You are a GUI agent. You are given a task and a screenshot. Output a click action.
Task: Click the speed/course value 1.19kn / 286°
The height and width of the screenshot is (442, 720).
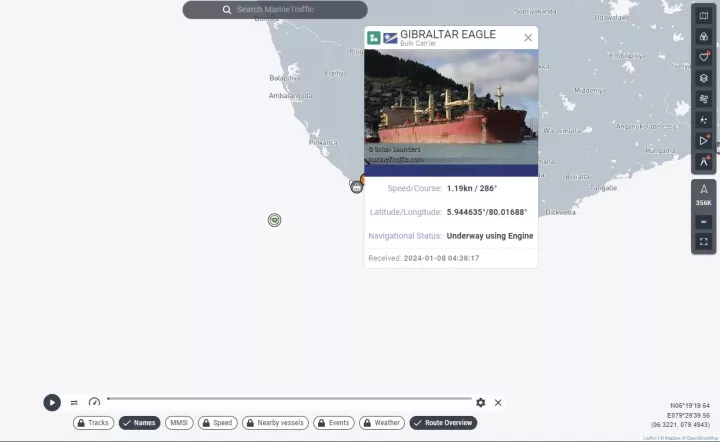click(472, 188)
